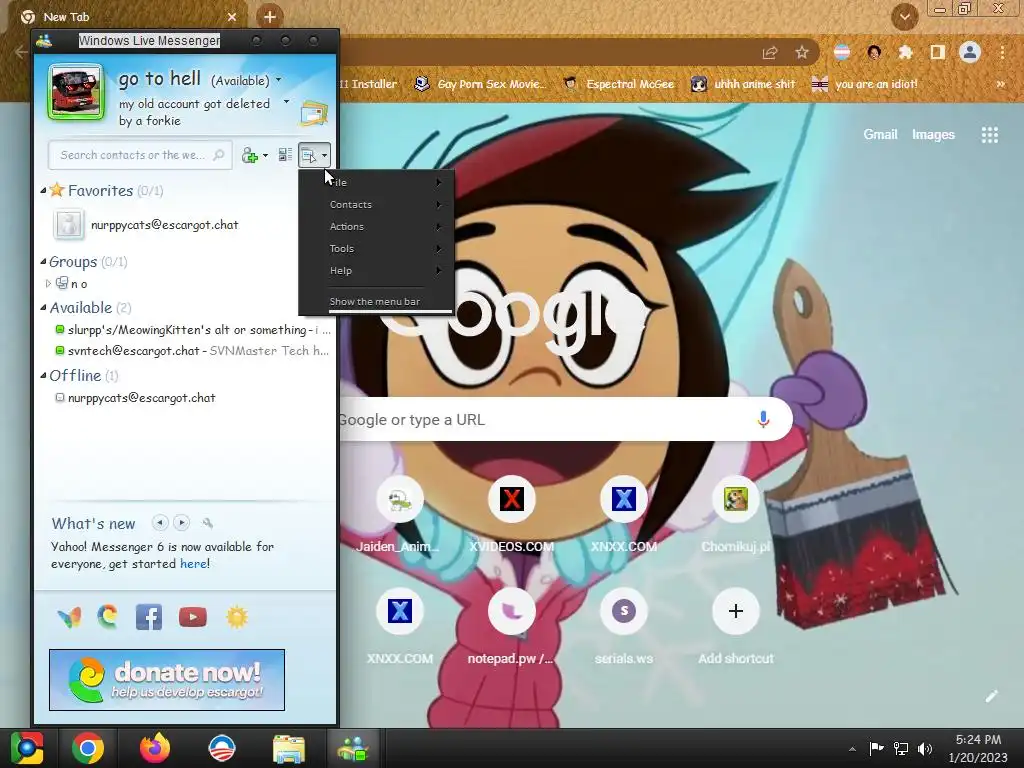Open the add contact icon in Messenger
Viewport: 1024px width, 768px height.
[x=249, y=155]
